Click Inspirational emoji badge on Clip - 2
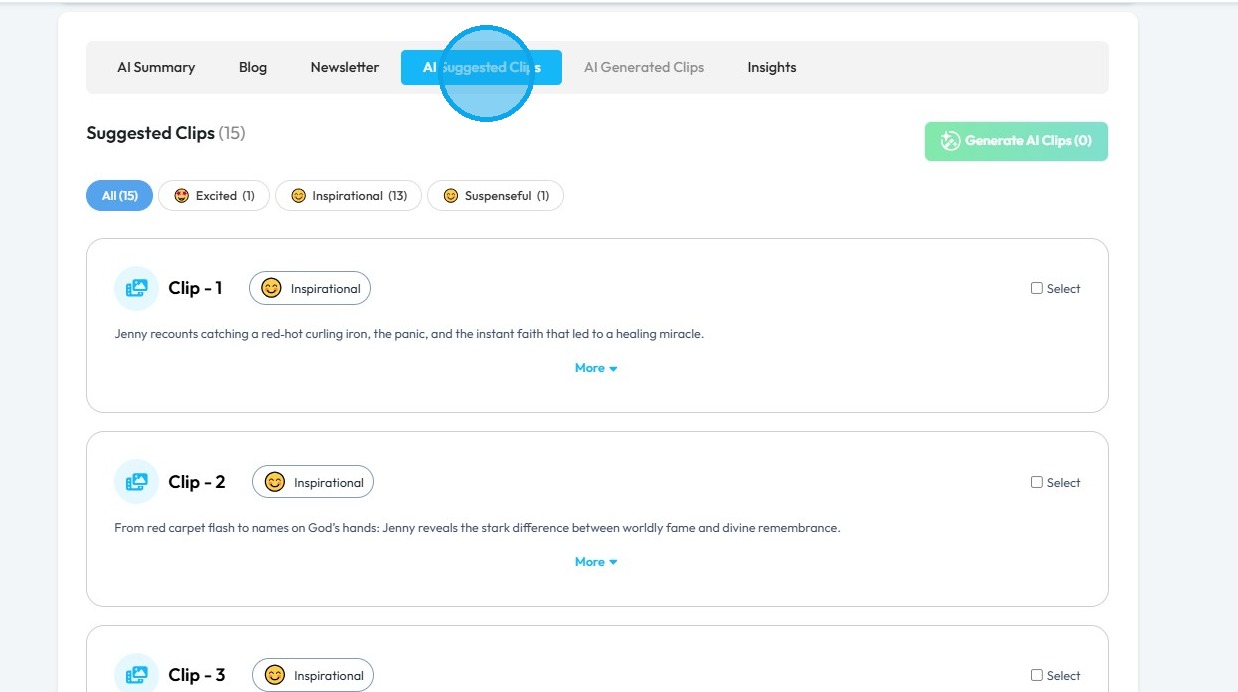 (x=313, y=482)
